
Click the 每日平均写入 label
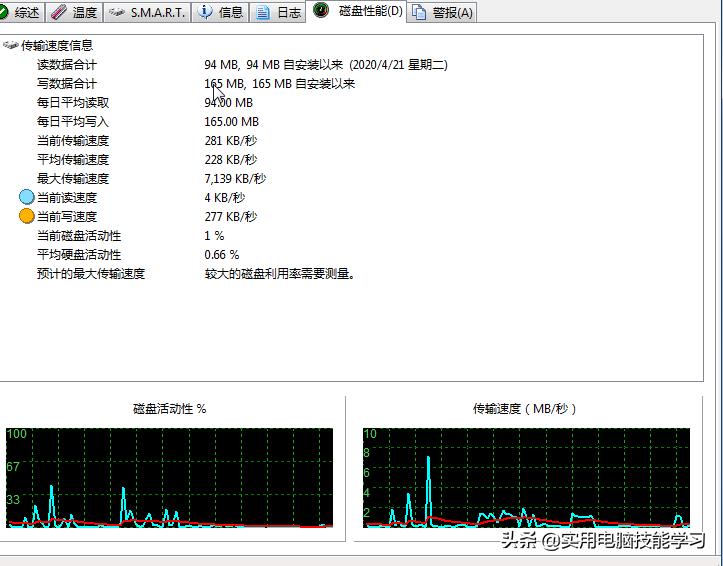[73, 122]
